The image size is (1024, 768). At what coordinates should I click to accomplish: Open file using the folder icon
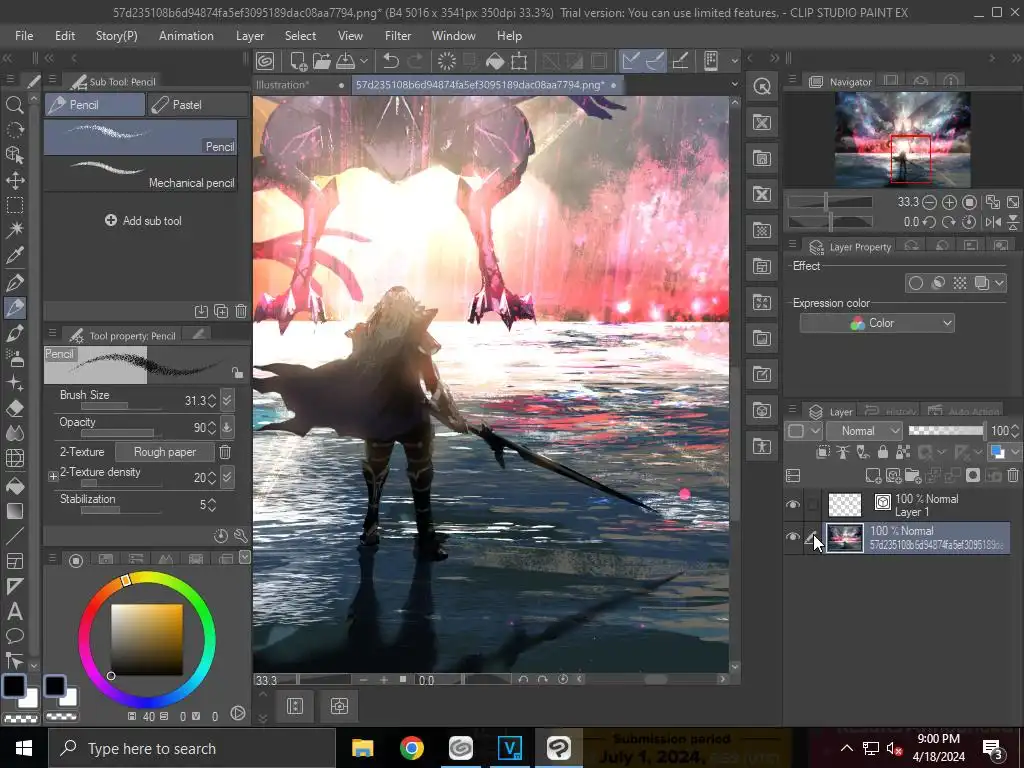pos(321,61)
